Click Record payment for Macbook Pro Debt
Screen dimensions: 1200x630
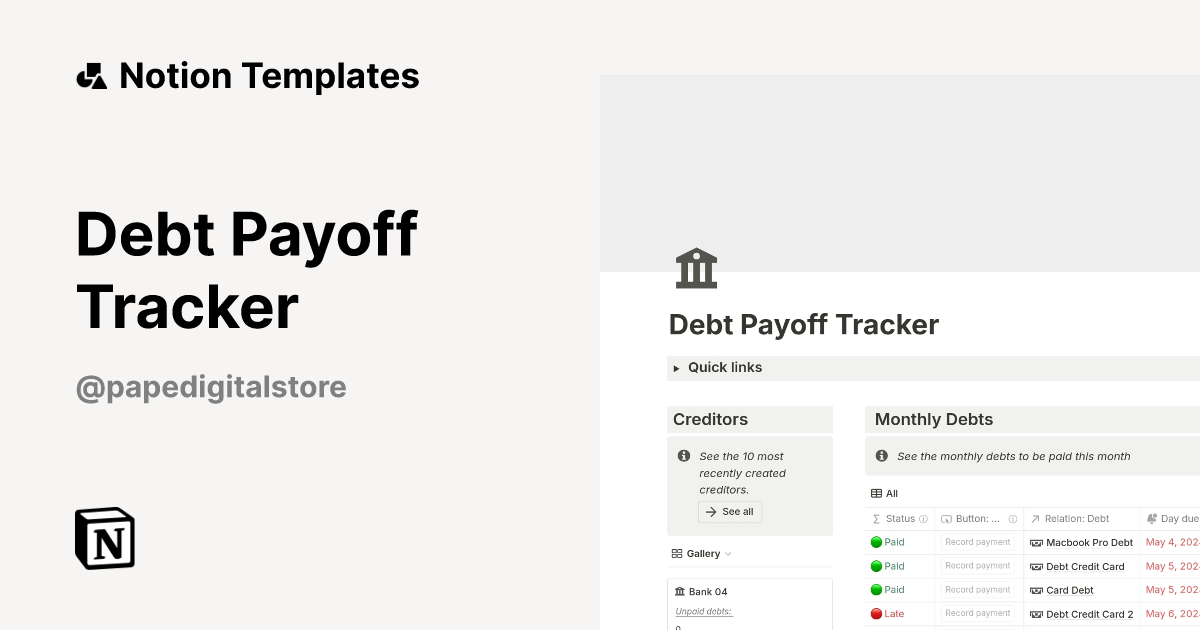click(x=977, y=542)
